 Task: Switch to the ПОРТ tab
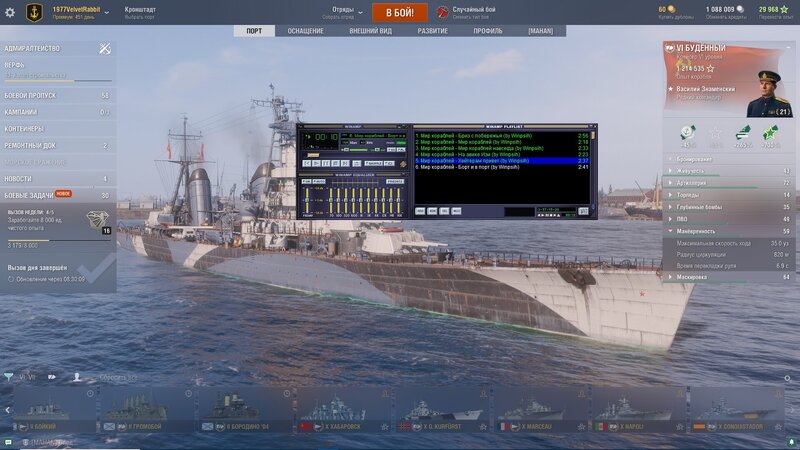pyautogui.click(x=254, y=31)
